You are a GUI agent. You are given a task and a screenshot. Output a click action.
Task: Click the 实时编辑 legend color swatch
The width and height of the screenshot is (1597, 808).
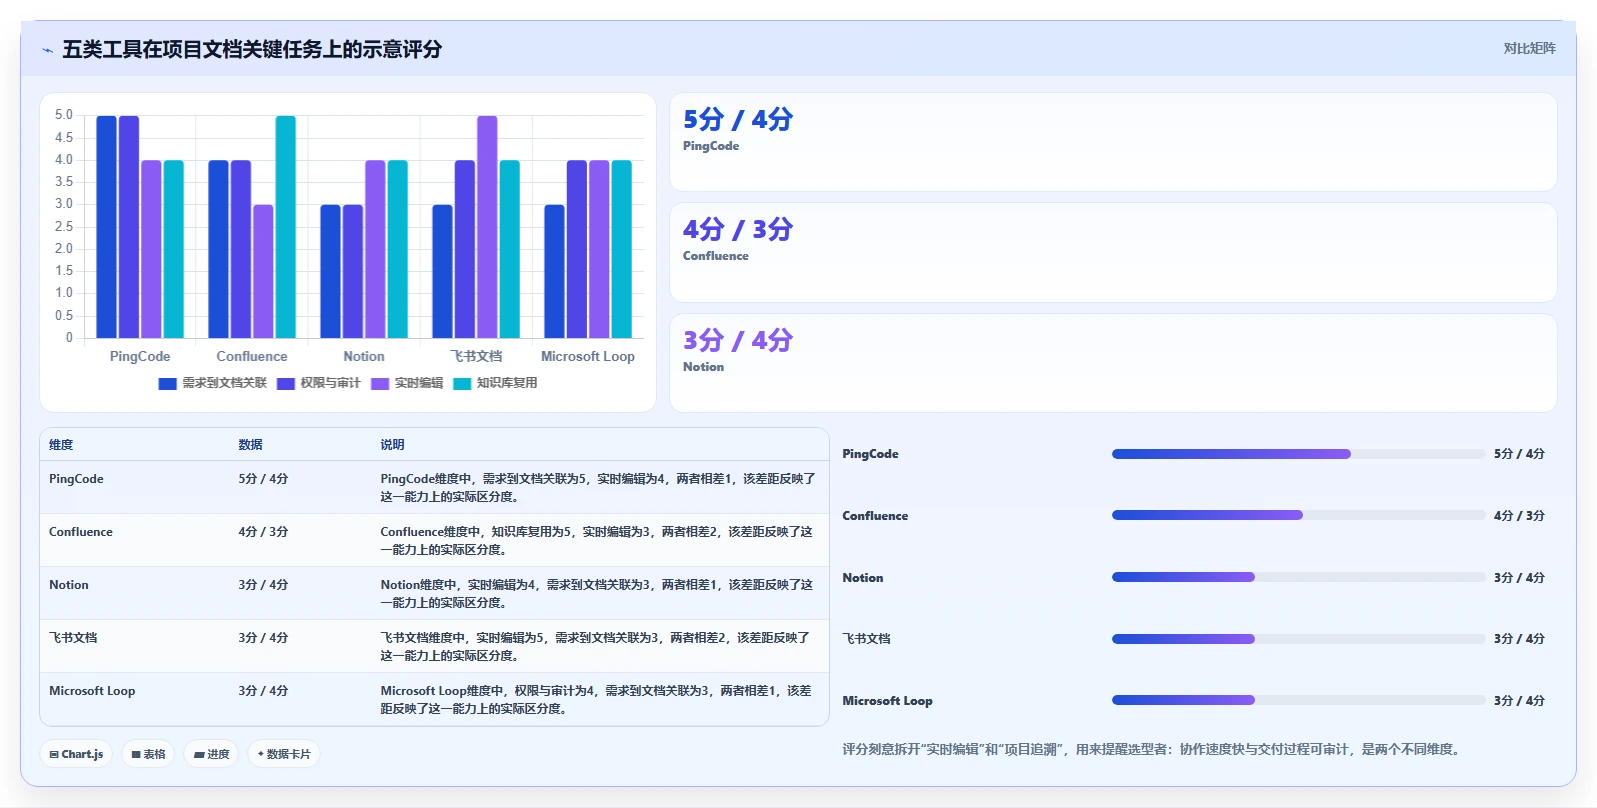(380, 383)
